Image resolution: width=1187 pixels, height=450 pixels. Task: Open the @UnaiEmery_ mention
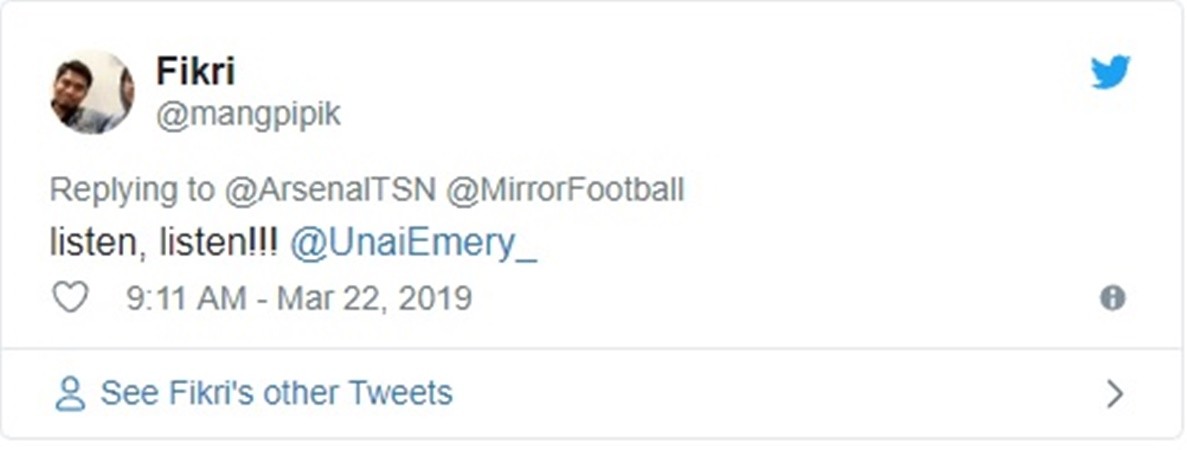pyautogui.click(x=413, y=245)
